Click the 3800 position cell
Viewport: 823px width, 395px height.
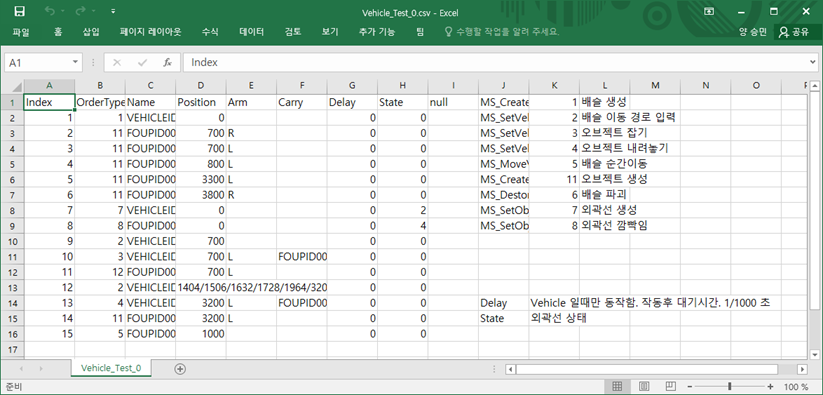pyautogui.click(x=201, y=195)
